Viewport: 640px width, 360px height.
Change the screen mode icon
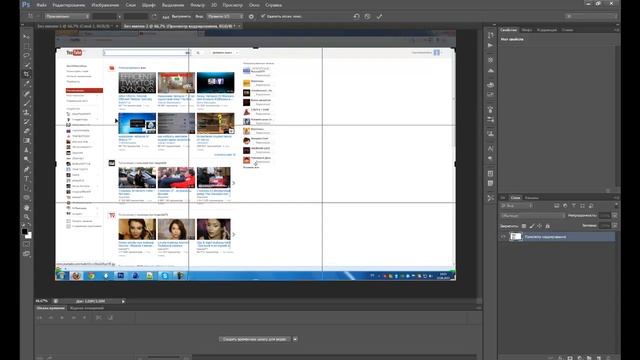(27, 254)
